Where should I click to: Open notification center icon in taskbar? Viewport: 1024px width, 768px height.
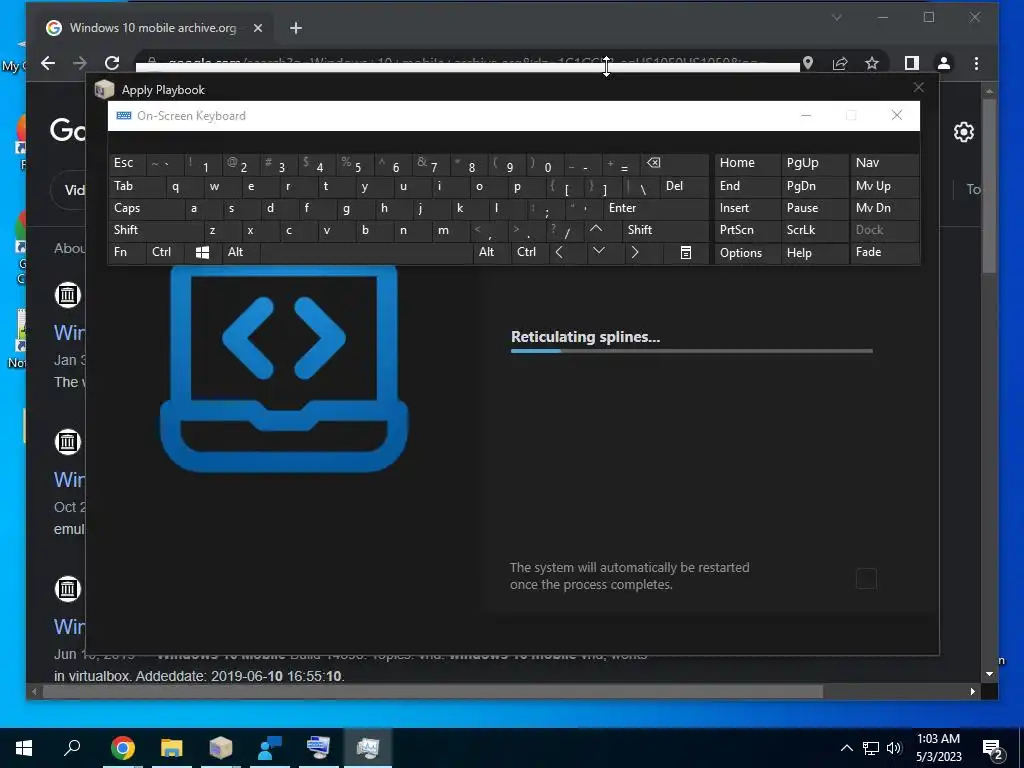[993, 748]
